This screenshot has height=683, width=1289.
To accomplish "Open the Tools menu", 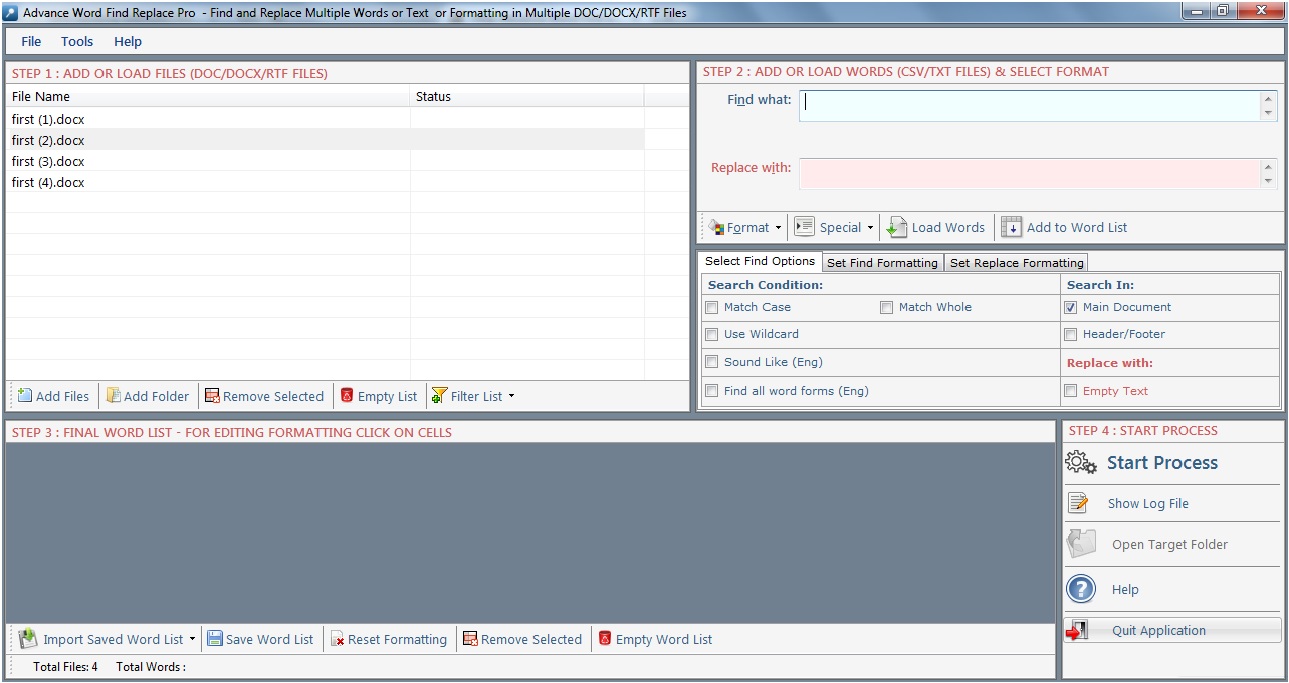I will 77,41.
